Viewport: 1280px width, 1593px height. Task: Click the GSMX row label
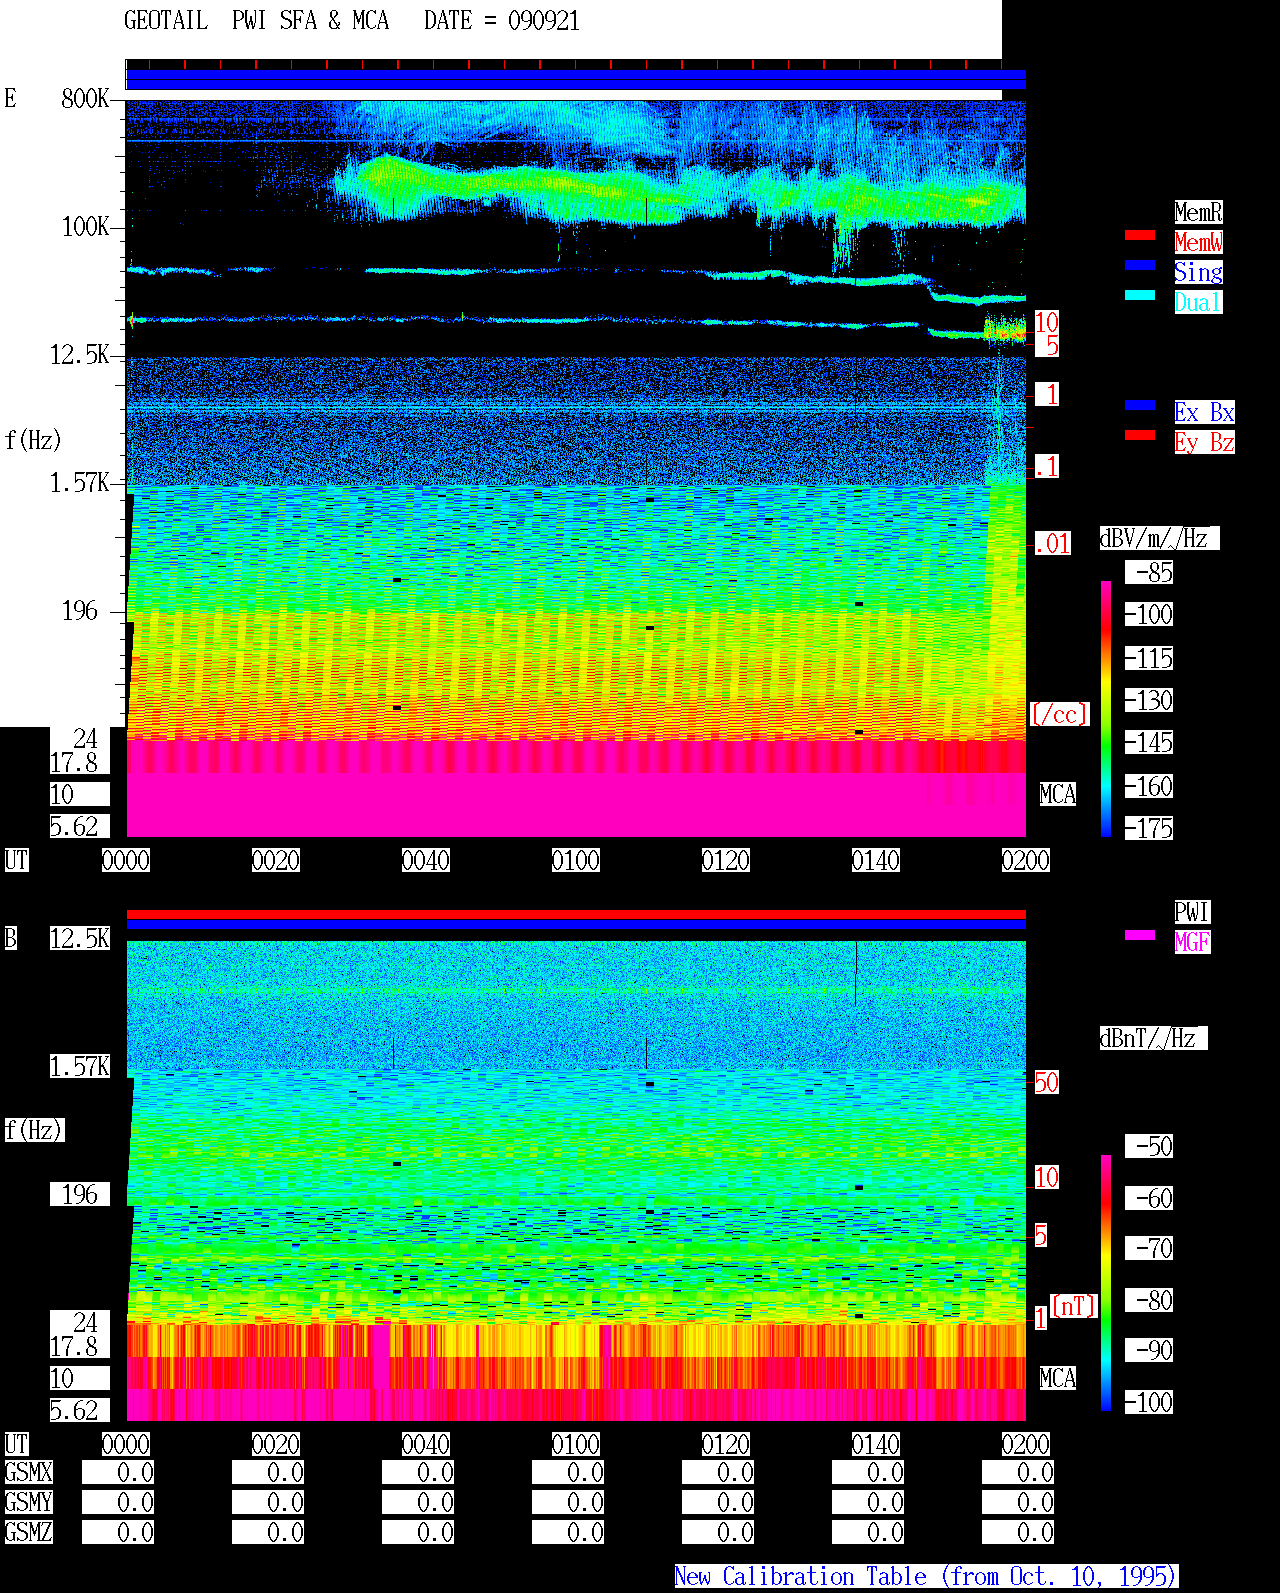click(x=28, y=1472)
